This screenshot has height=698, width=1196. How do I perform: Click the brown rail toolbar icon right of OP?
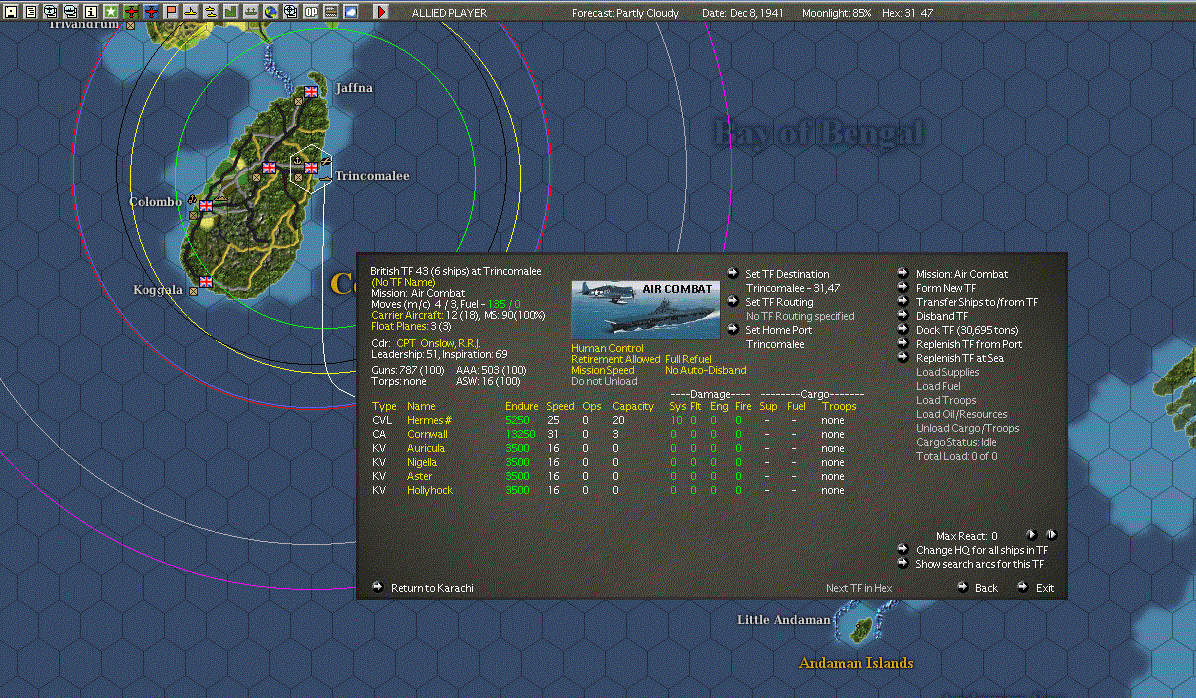pyautogui.click(x=332, y=11)
